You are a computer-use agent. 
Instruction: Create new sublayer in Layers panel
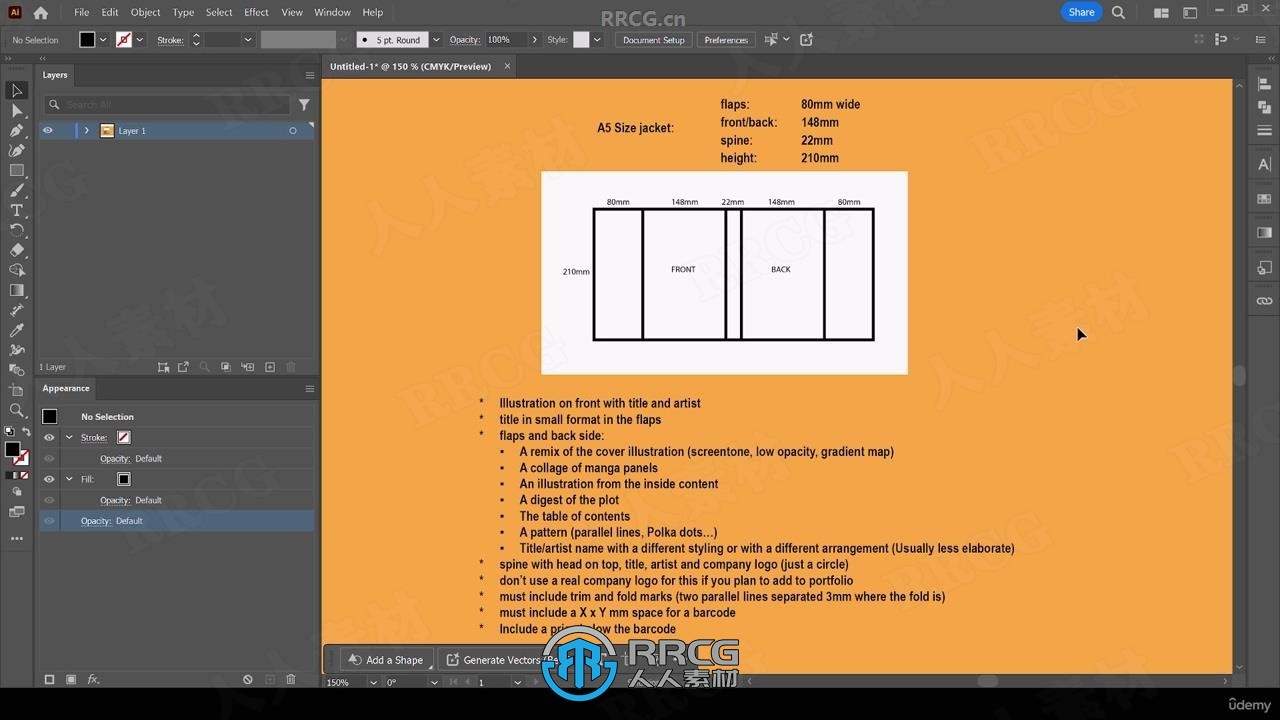pos(247,367)
